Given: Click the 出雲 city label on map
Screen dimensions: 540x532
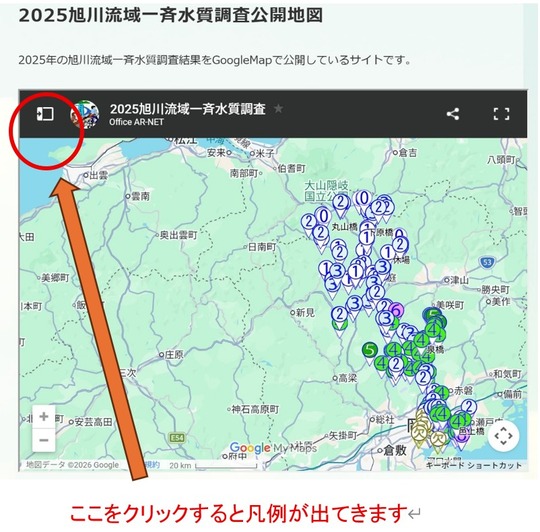Looking at the screenshot, I should tap(96, 175).
